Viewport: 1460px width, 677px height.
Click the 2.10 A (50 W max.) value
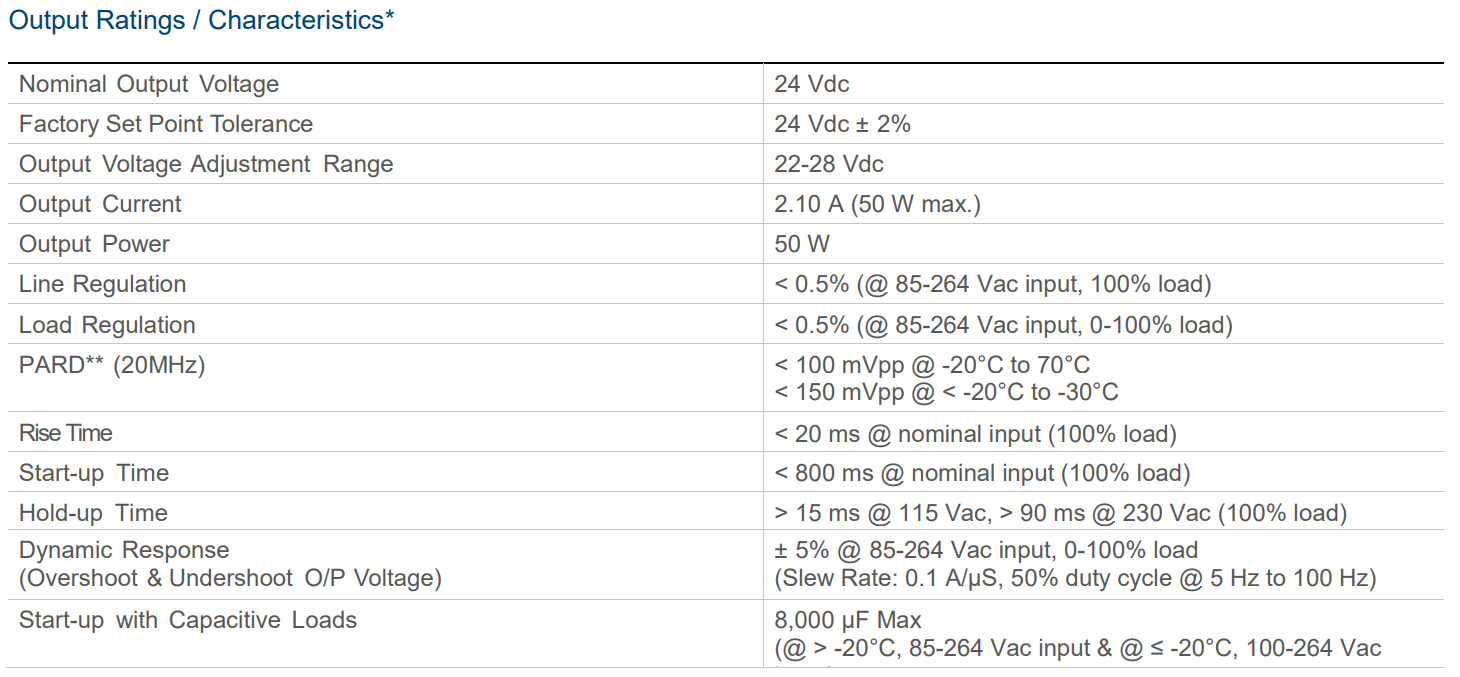point(877,204)
